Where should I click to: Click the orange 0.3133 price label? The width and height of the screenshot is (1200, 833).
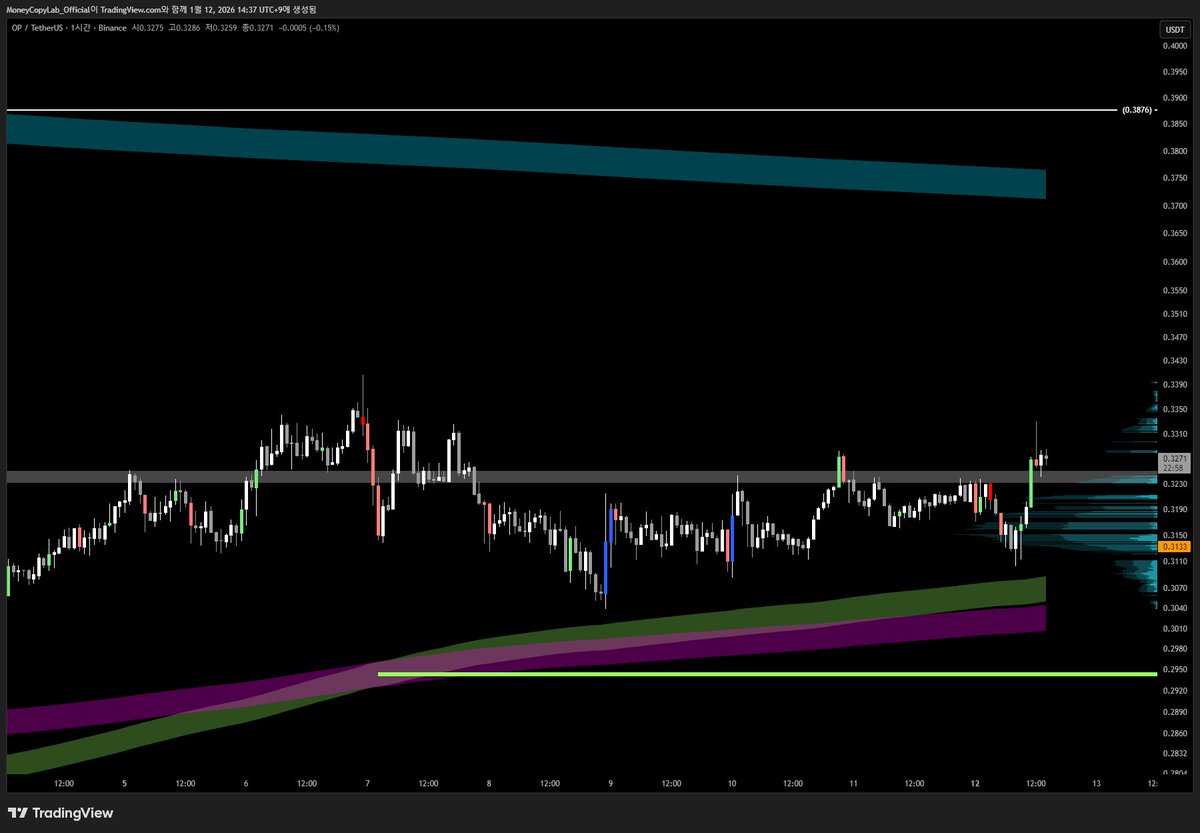click(x=1173, y=547)
